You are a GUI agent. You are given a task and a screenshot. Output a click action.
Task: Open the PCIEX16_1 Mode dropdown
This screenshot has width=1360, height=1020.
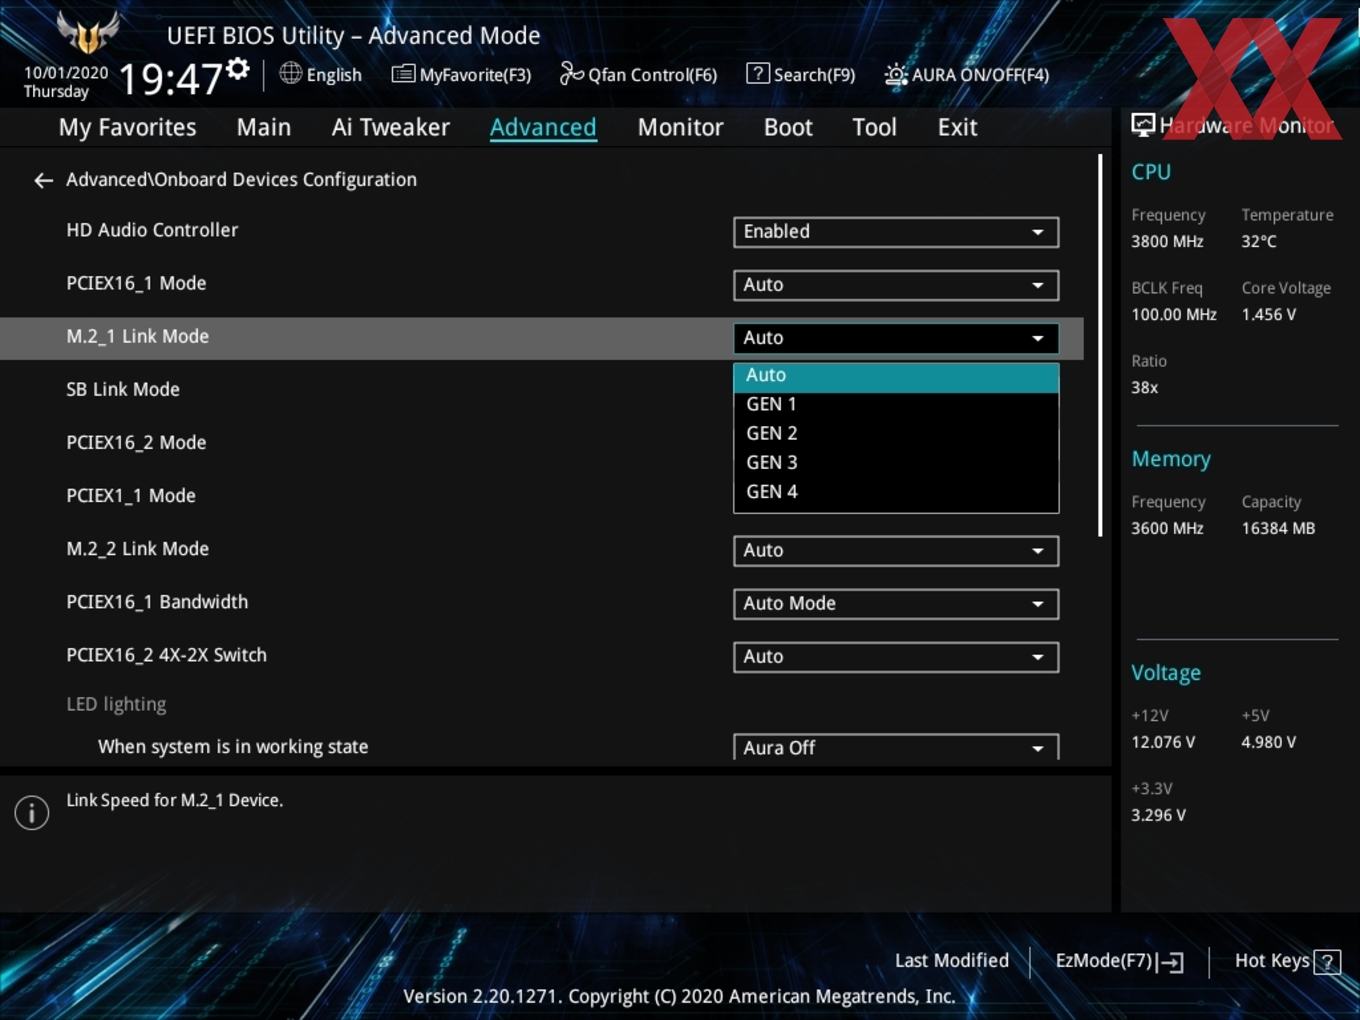896,285
